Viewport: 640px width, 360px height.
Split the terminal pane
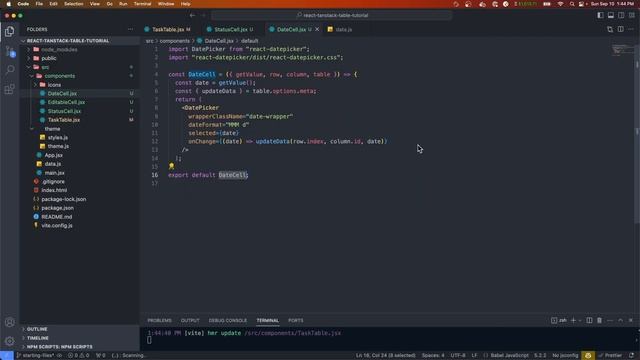tap(589, 320)
